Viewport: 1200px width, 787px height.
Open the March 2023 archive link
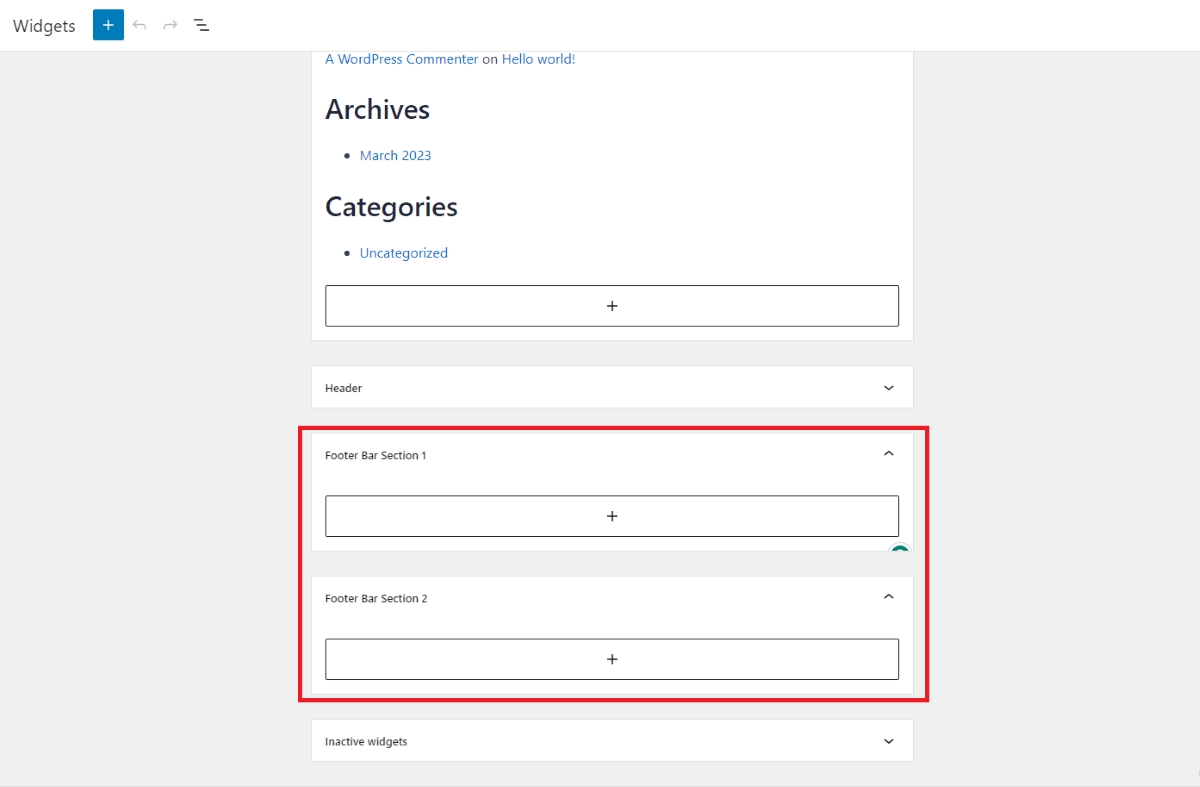395,155
